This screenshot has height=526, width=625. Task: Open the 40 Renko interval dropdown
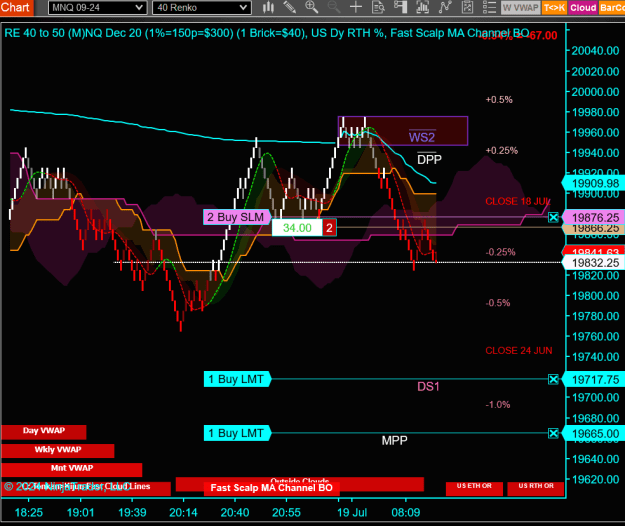pyautogui.click(x=202, y=8)
